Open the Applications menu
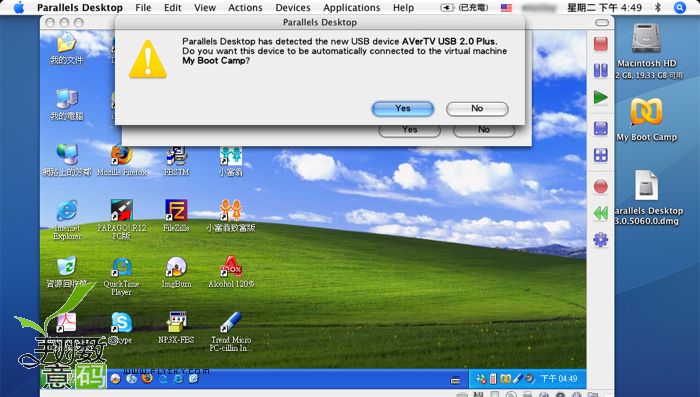This screenshot has width=700, height=397. tap(352, 8)
